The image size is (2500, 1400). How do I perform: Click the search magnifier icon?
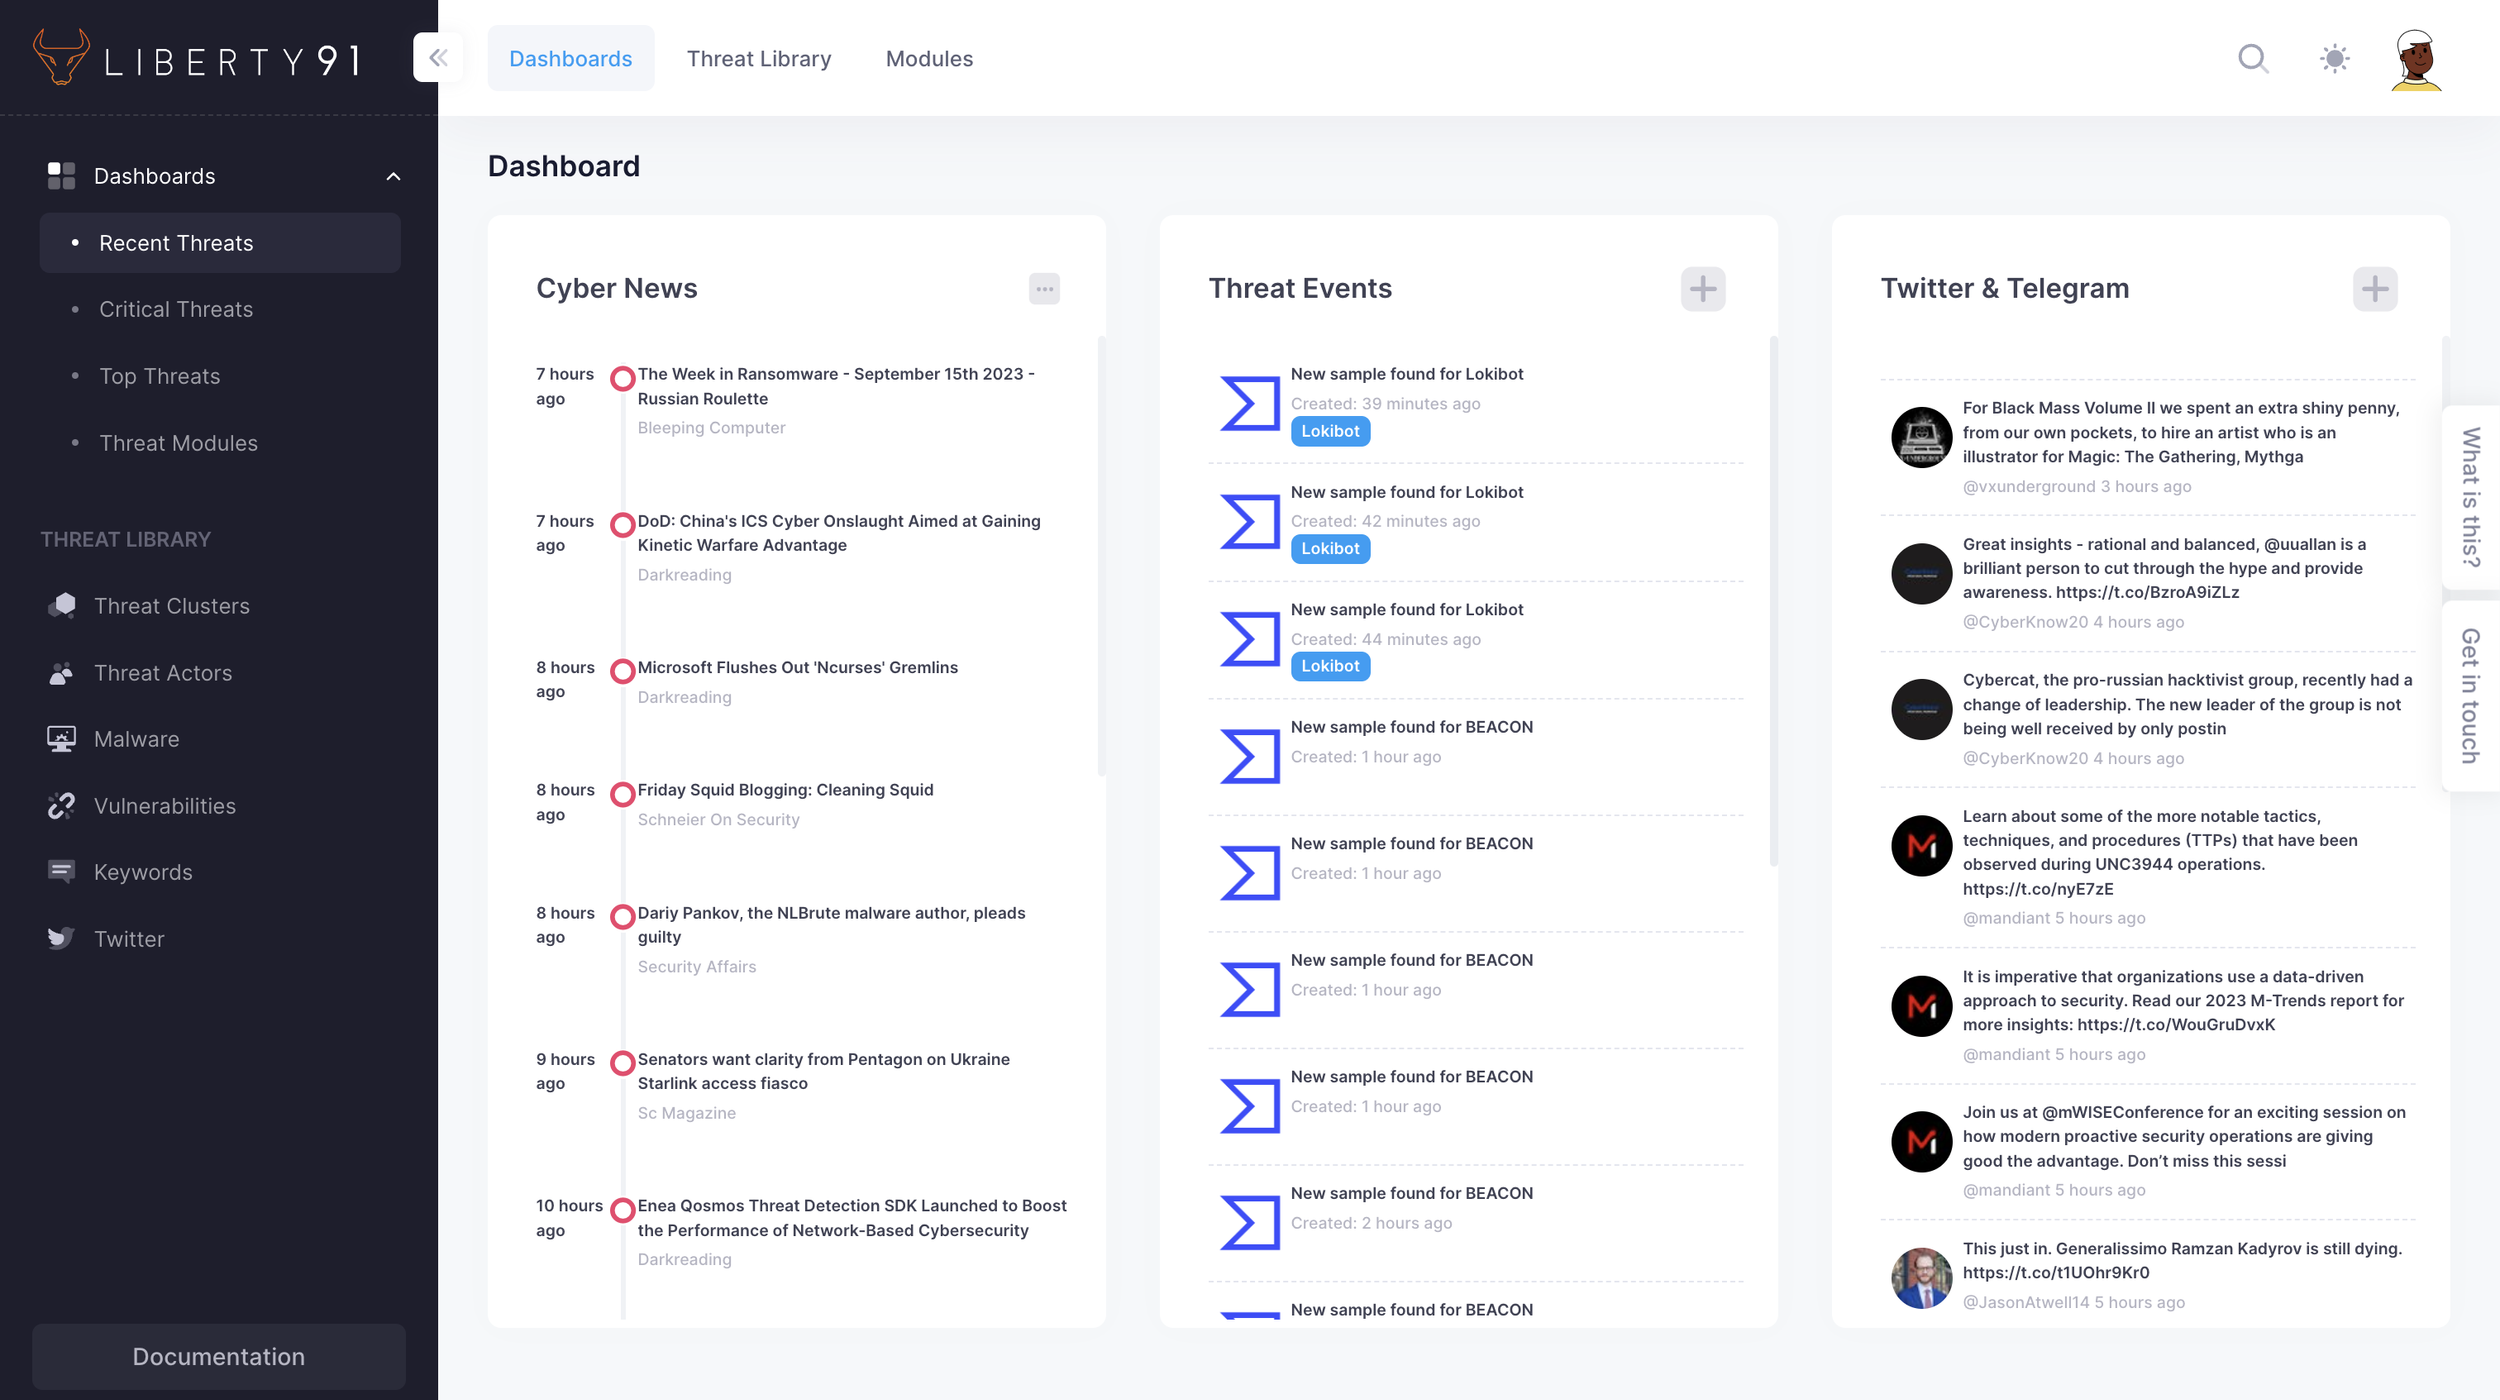[x=2252, y=58]
